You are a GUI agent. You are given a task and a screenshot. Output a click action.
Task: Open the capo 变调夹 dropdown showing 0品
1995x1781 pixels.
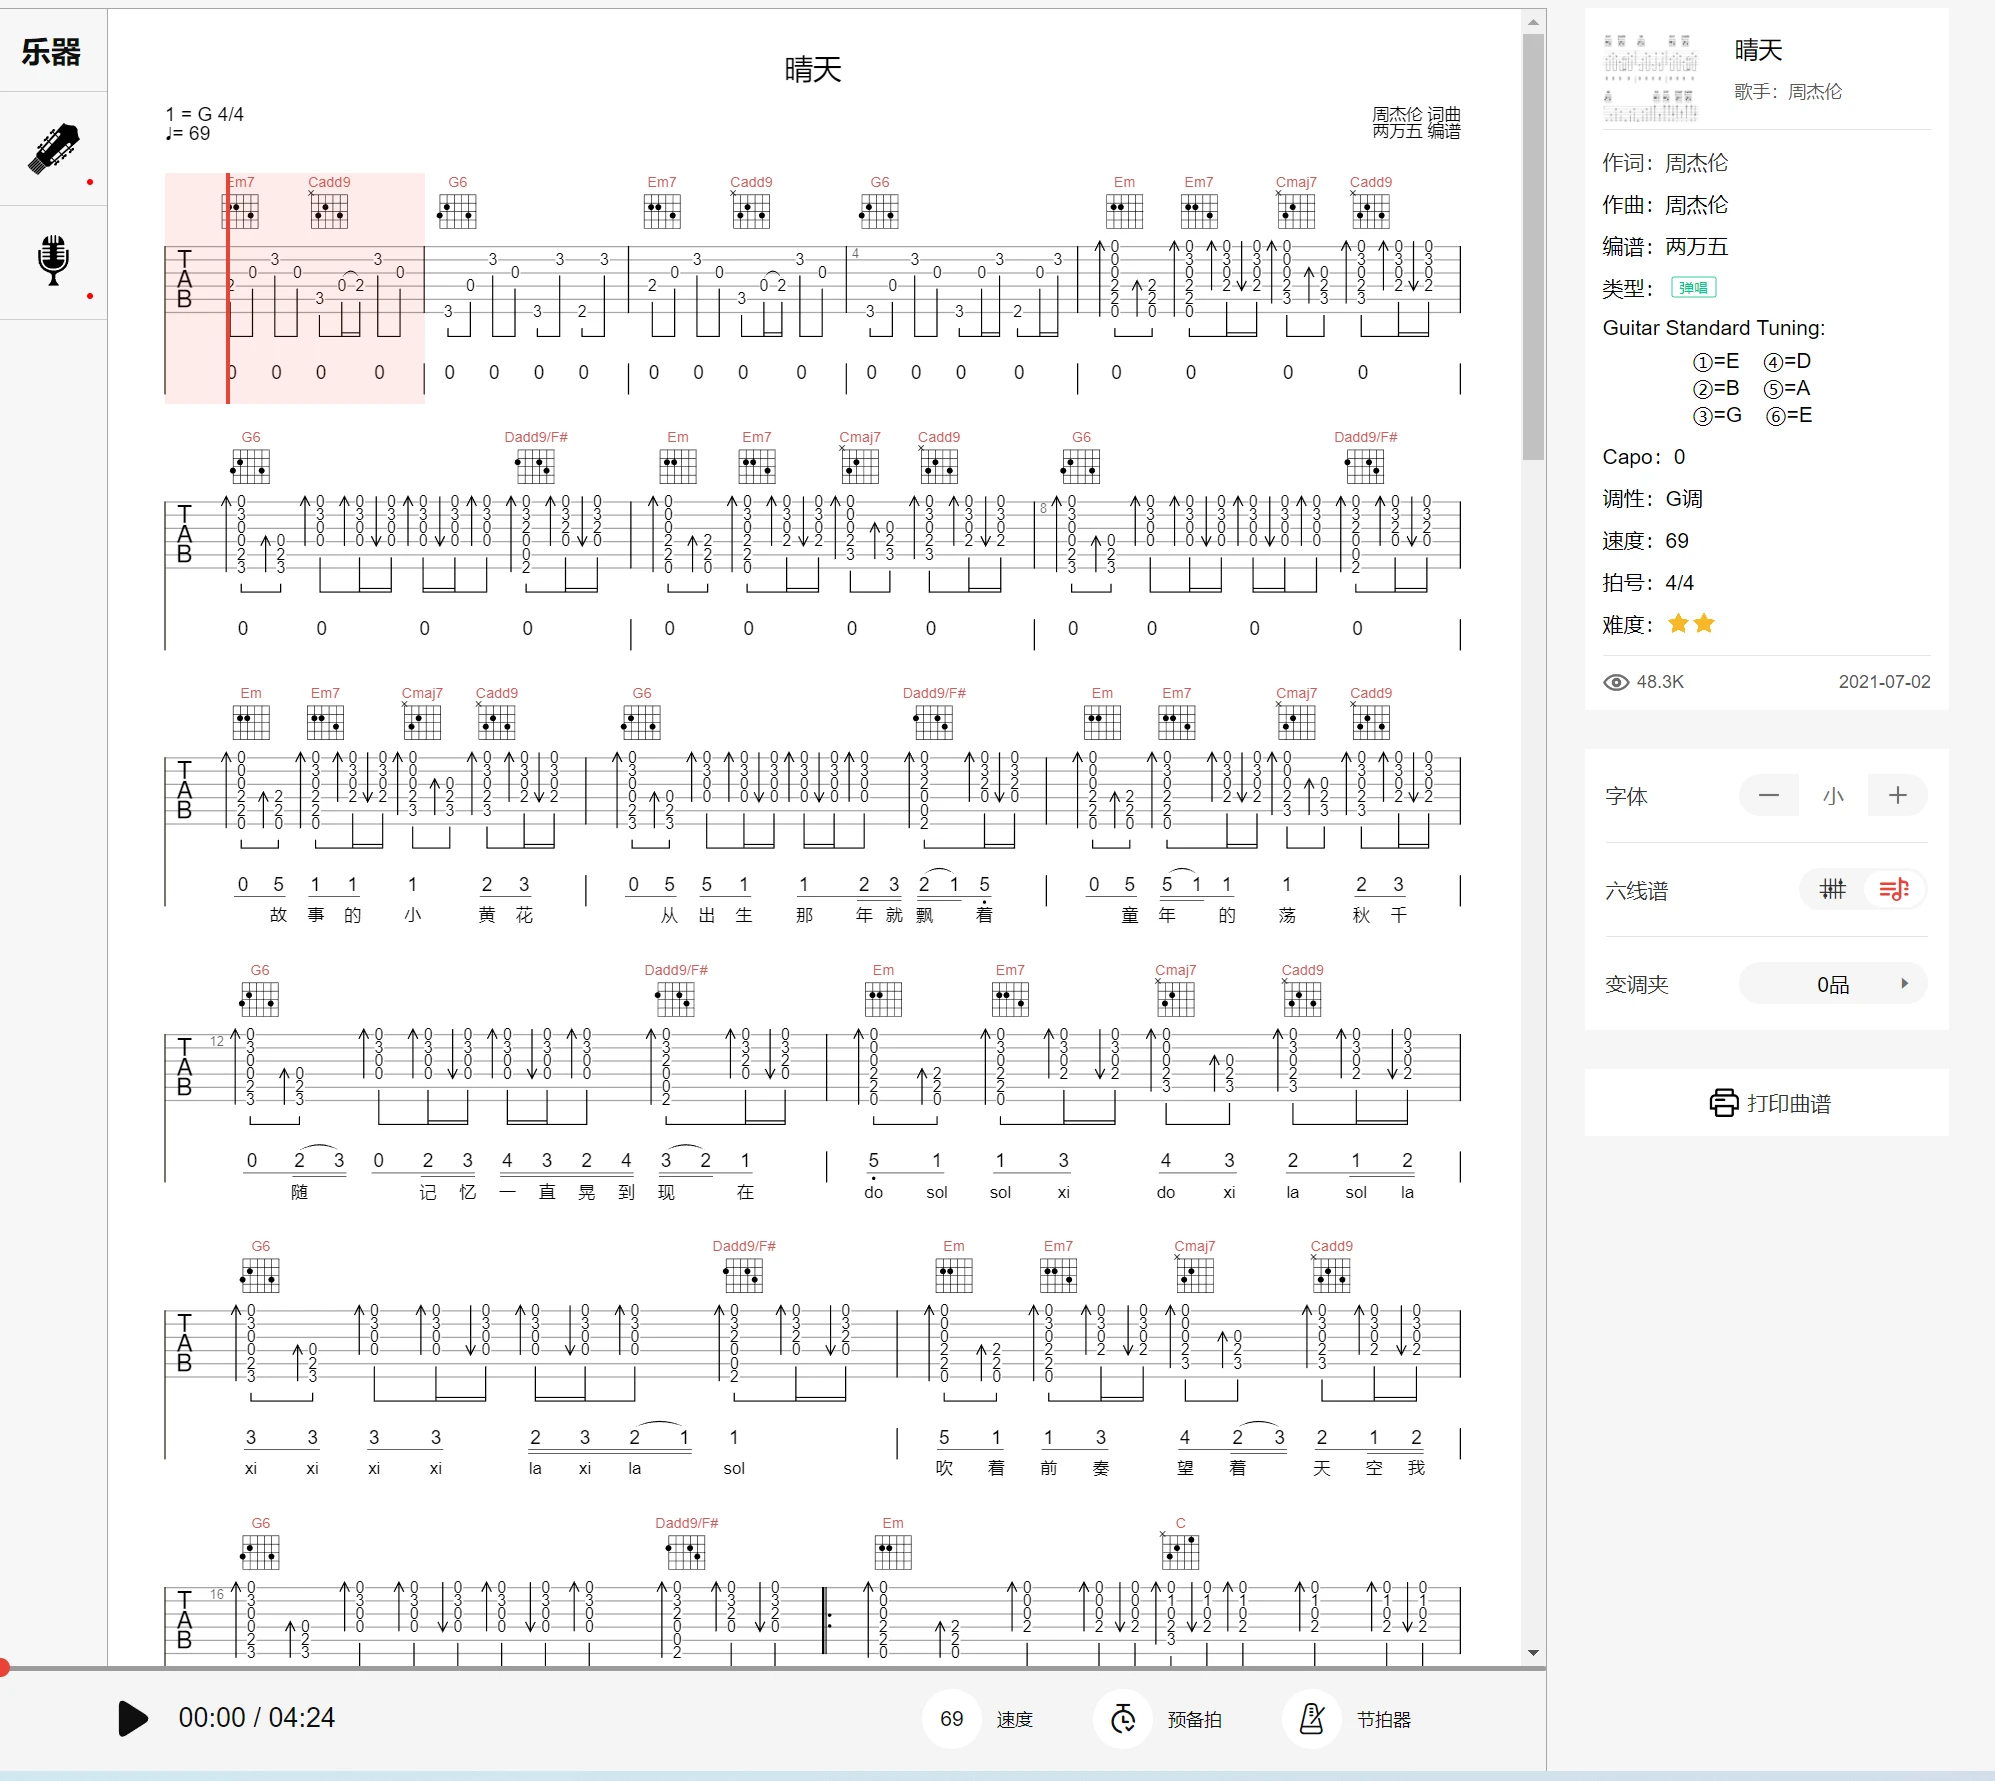point(1833,984)
